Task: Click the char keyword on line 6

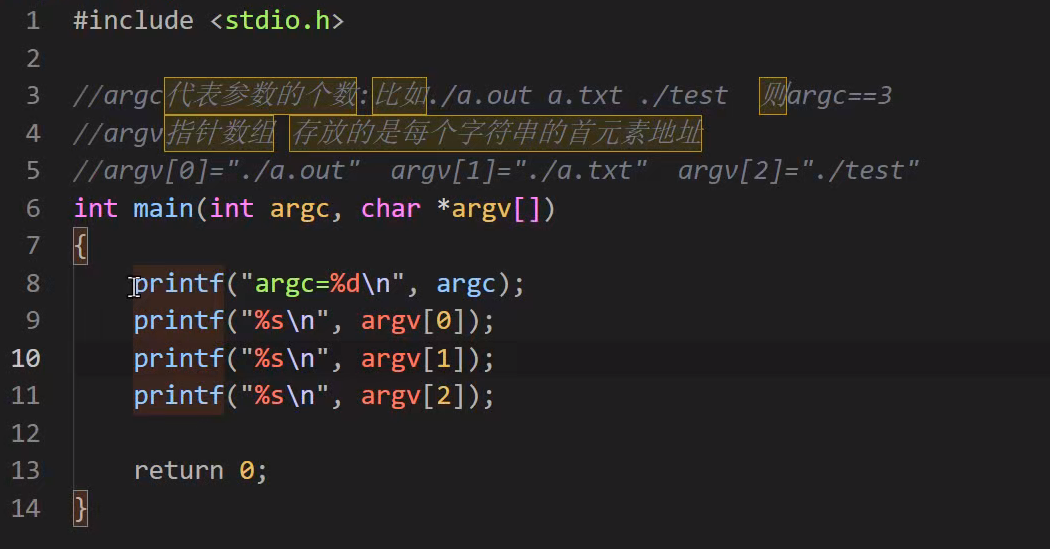Action: (391, 208)
